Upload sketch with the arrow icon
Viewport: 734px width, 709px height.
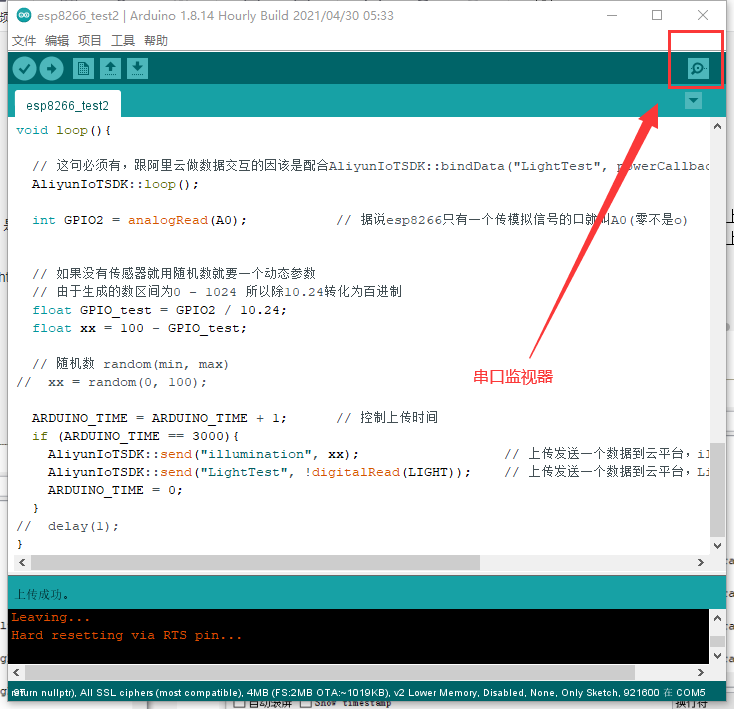(51, 69)
